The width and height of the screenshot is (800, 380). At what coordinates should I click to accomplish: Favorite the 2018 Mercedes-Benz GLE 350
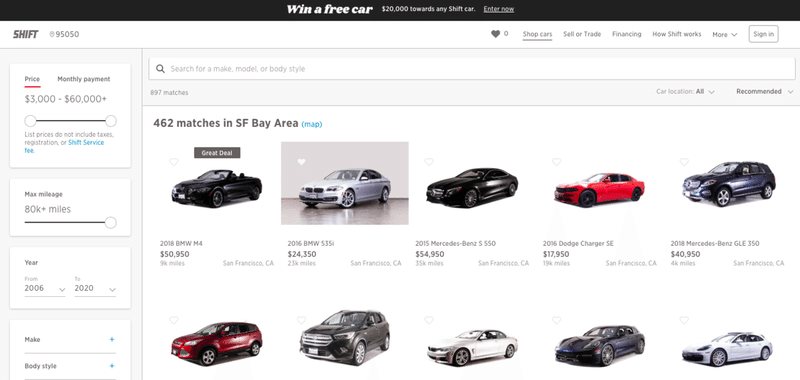[684, 162]
